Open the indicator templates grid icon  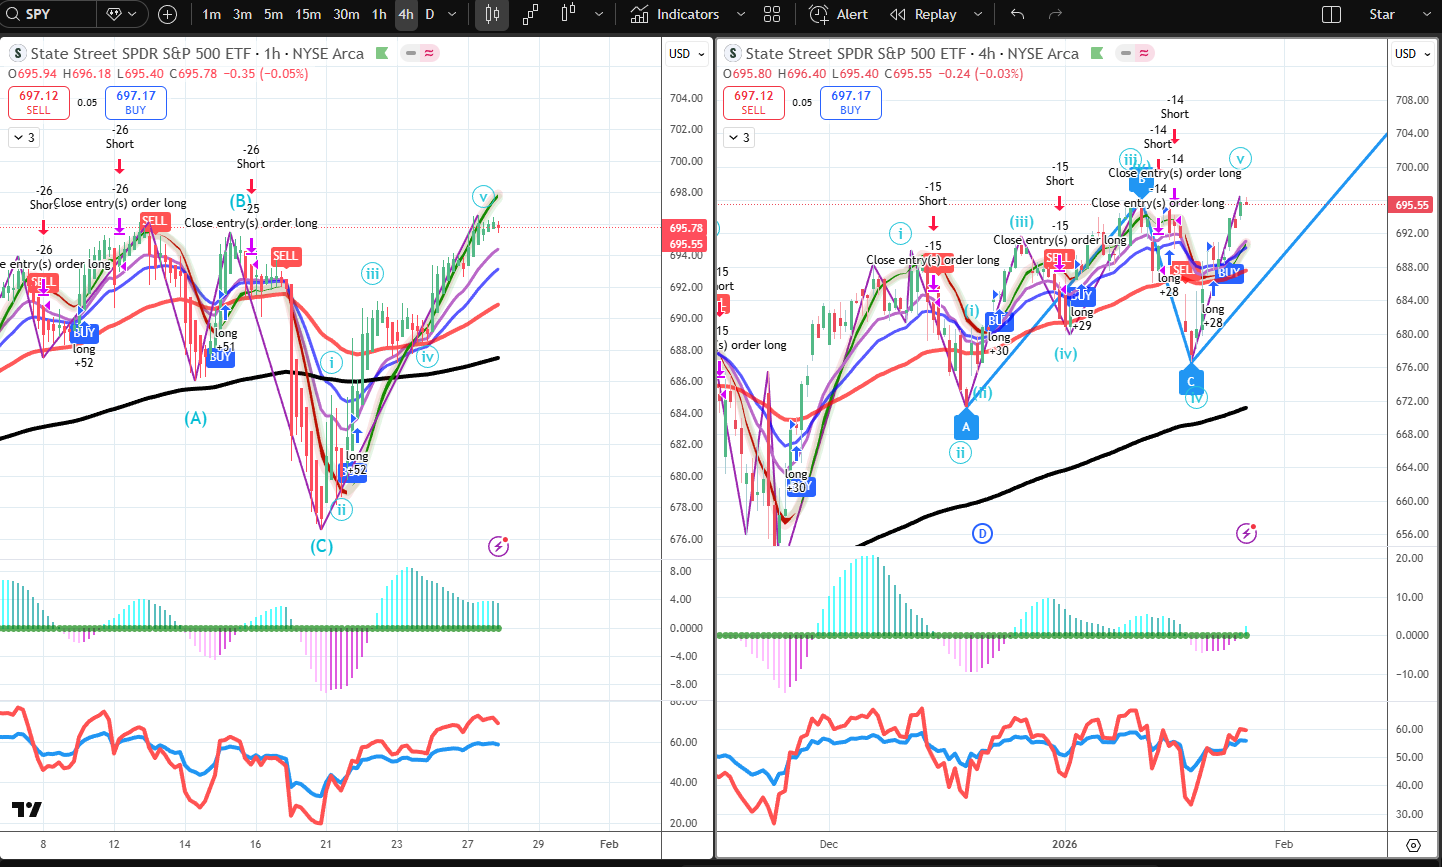[x=772, y=14]
